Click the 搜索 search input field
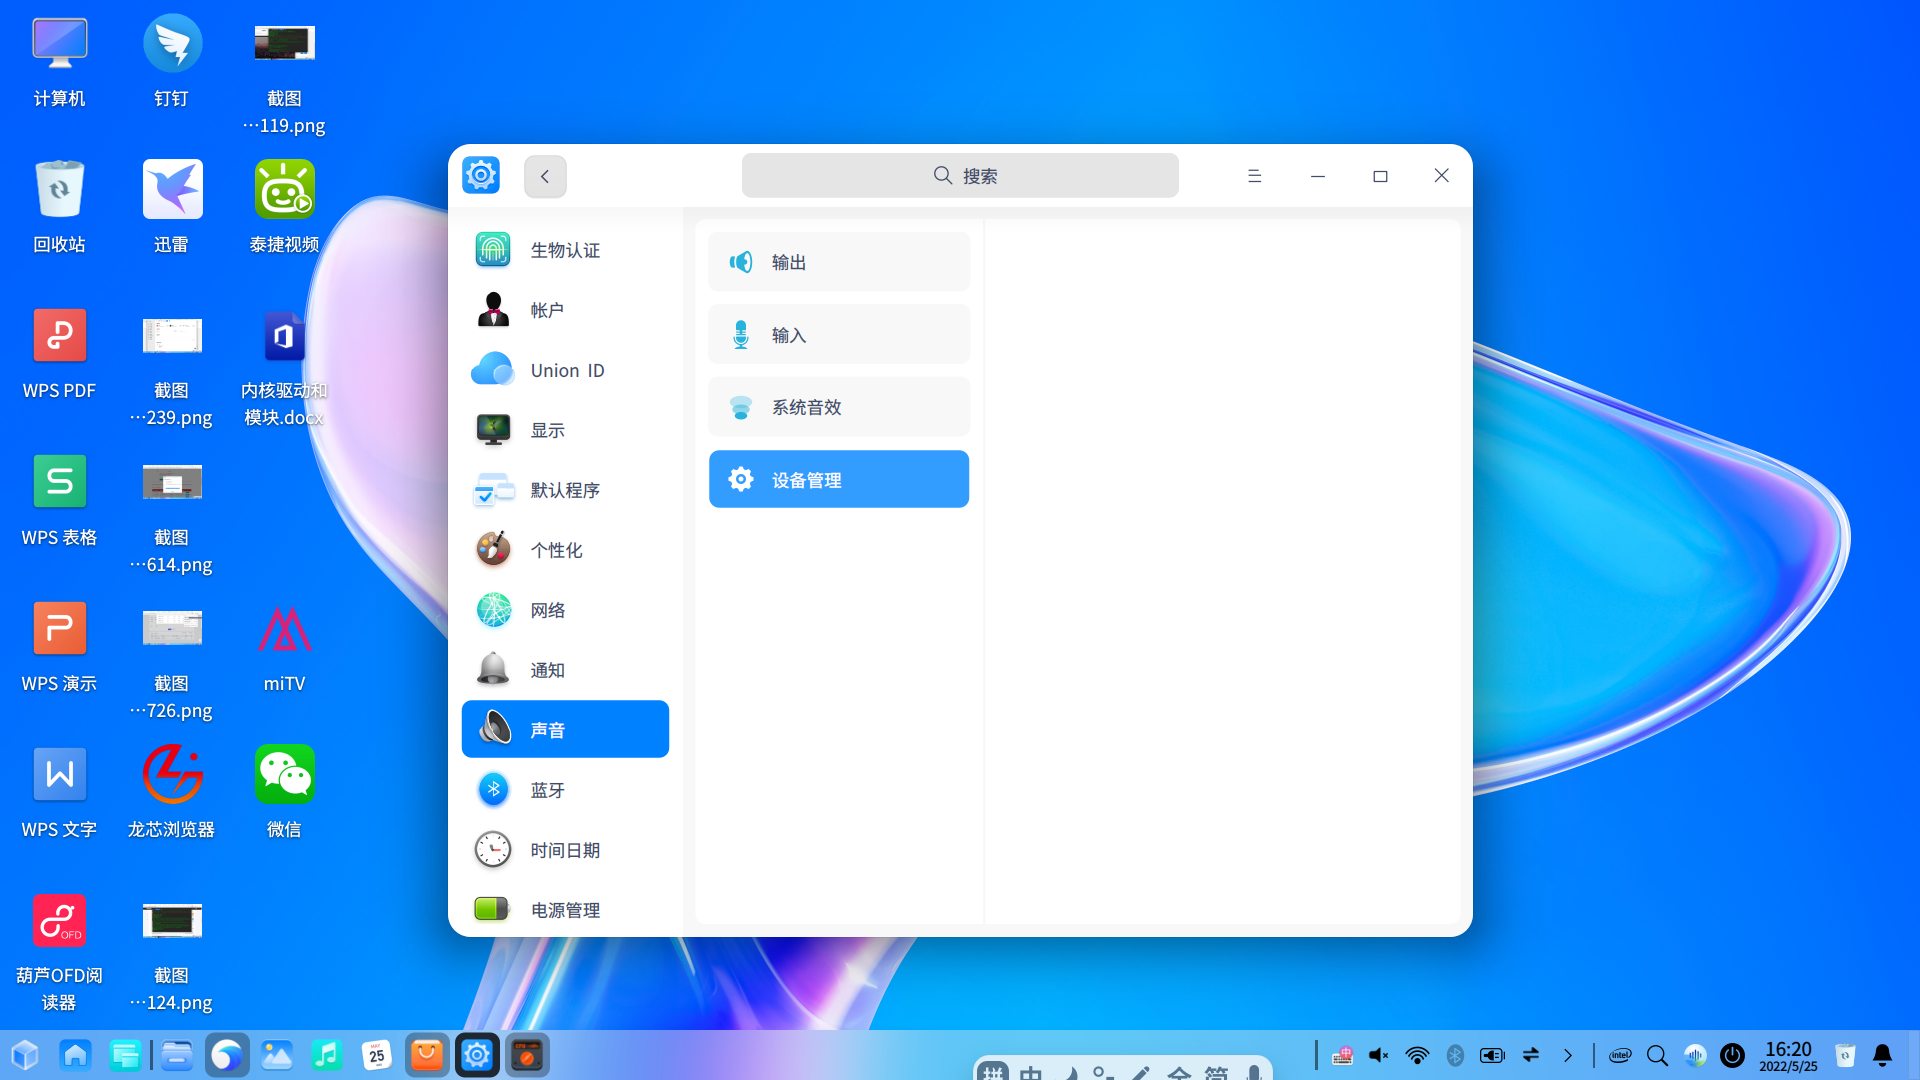The width and height of the screenshot is (1920, 1080). tap(959, 175)
